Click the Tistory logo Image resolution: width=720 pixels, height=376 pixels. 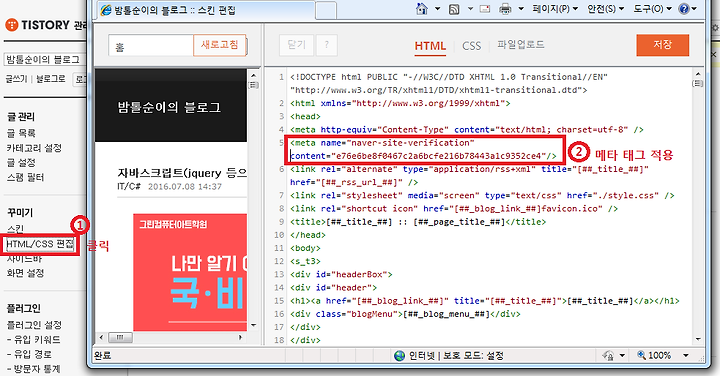coord(37,25)
